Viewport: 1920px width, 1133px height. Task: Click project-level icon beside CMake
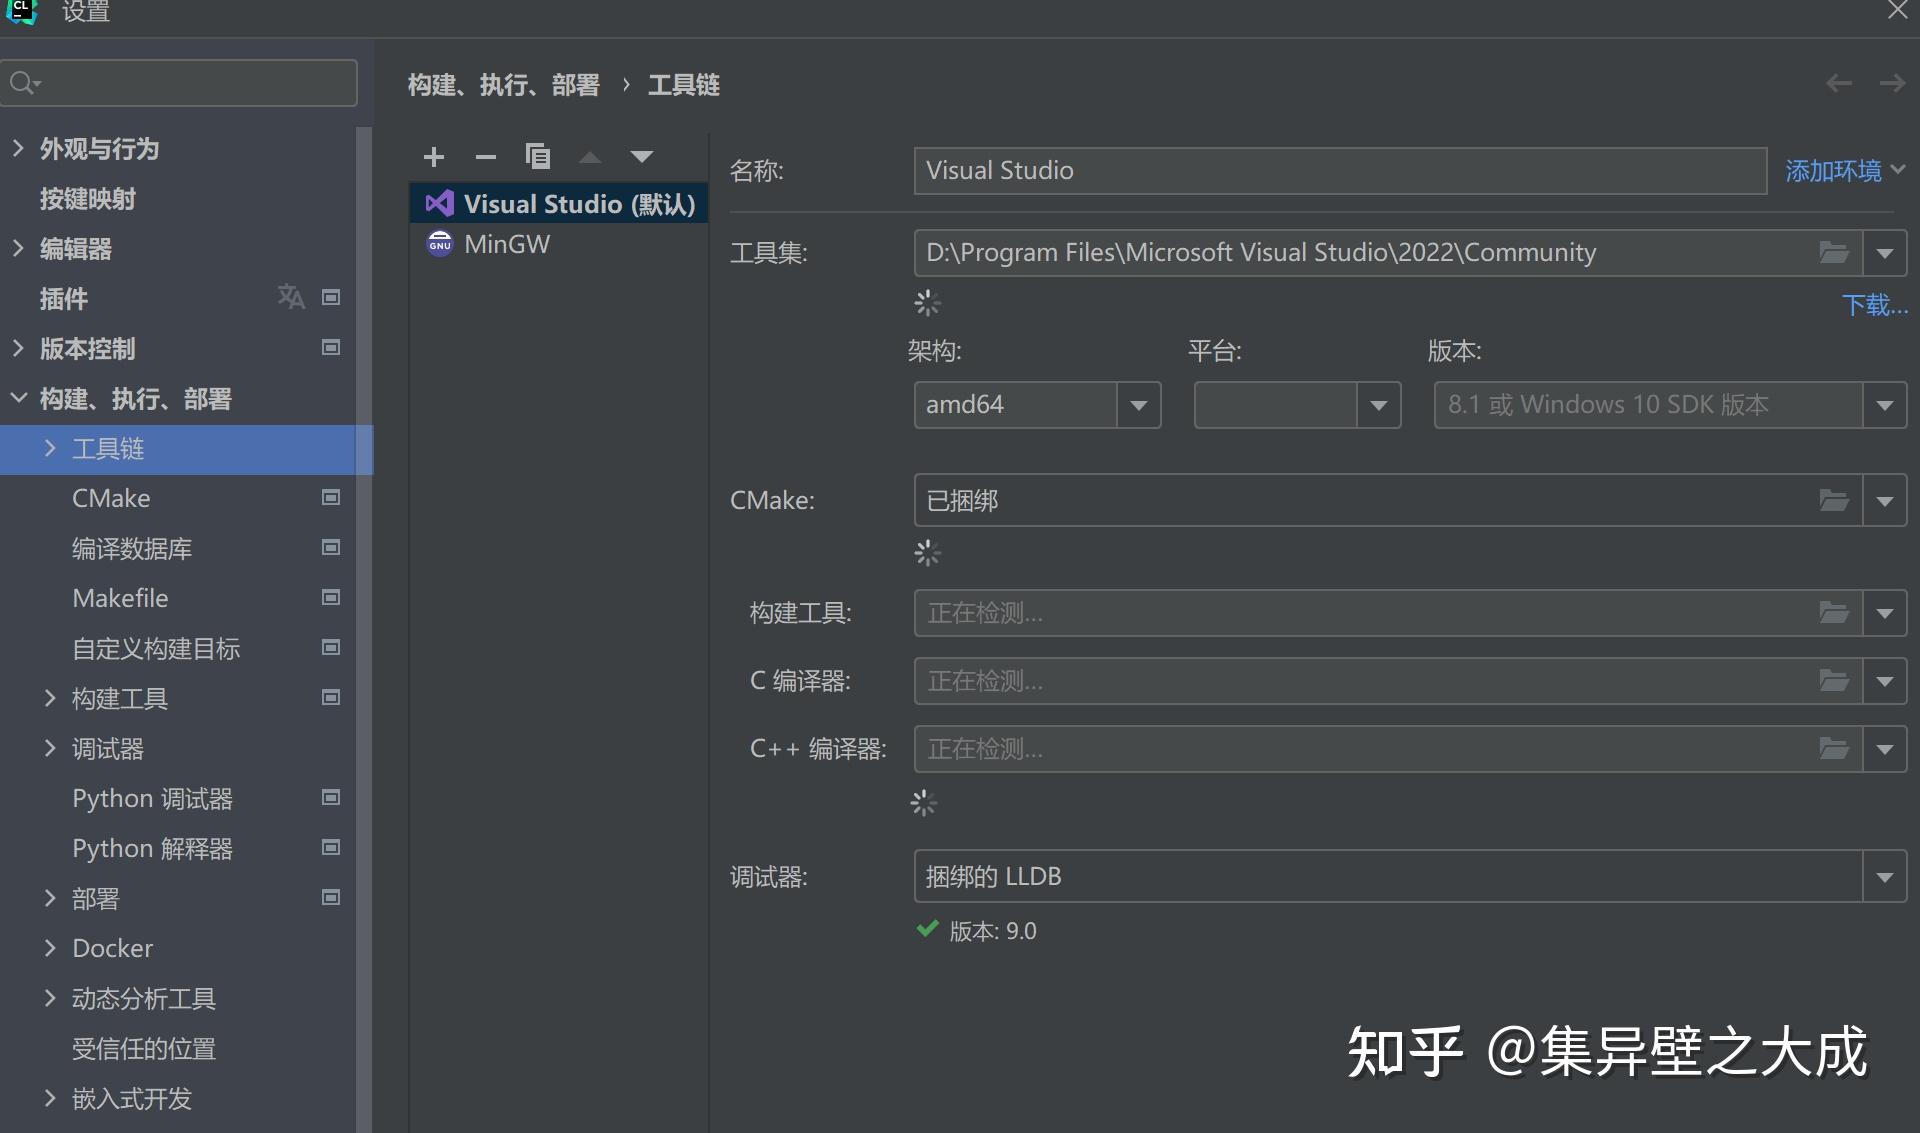(331, 497)
